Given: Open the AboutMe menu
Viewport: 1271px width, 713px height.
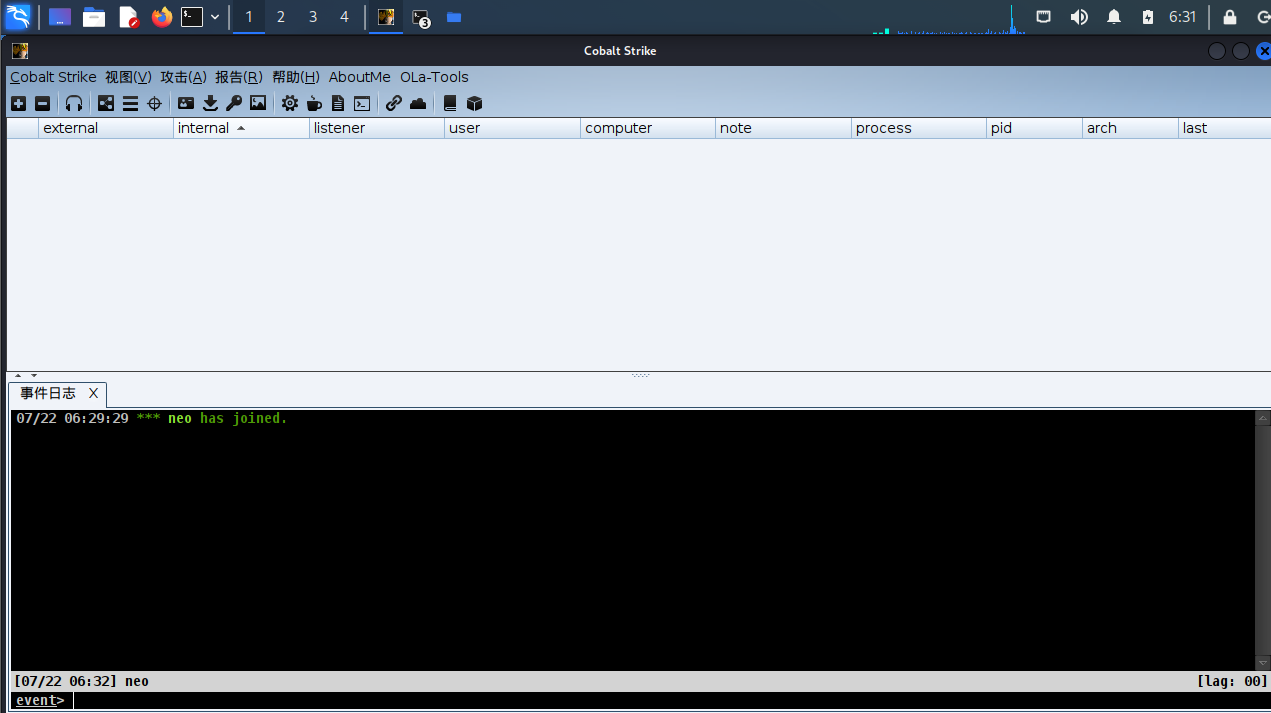Looking at the screenshot, I should [359, 77].
